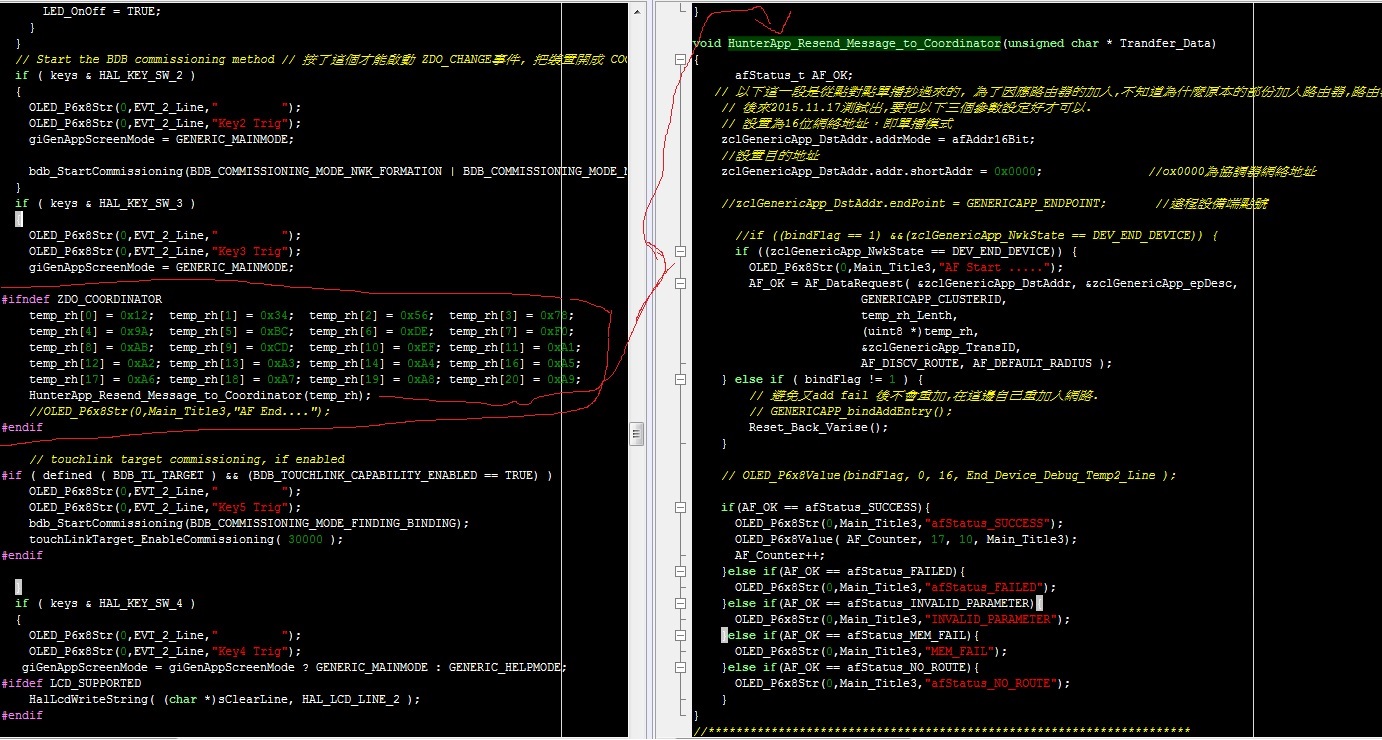The height and width of the screenshot is (740, 1382).
Task: Collapse fold at 'afStatus_INVALID_PARAMETER' else-if line
Action: point(681,603)
